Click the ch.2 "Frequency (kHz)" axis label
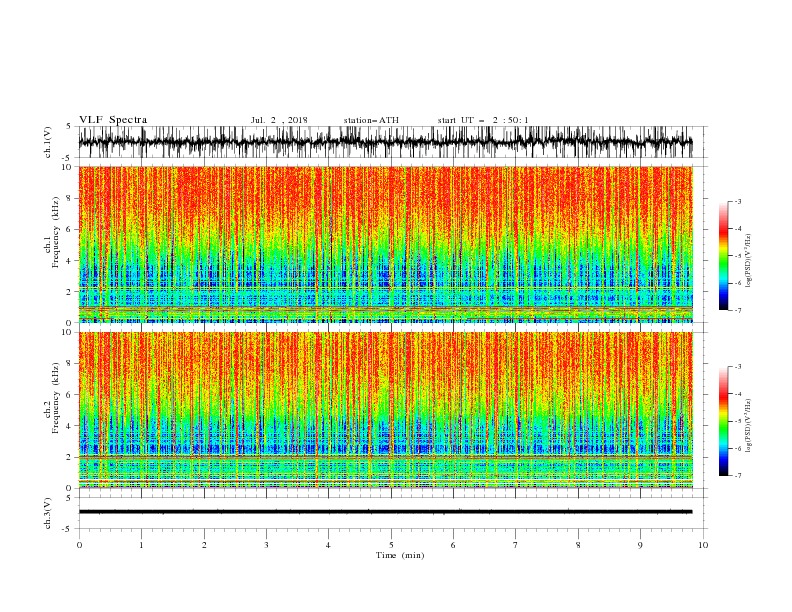The width and height of the screenshot is (792, 612). tap(56, 398)
